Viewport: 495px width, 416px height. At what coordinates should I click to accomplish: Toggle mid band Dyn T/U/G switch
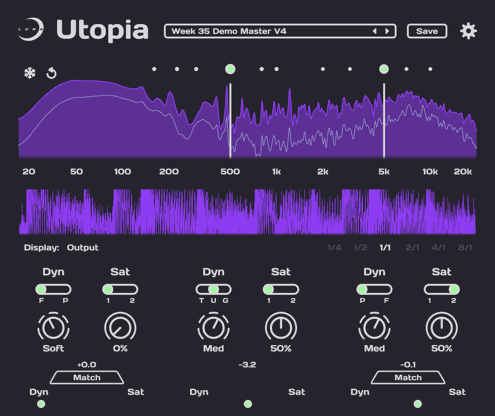tap(214, 289)
